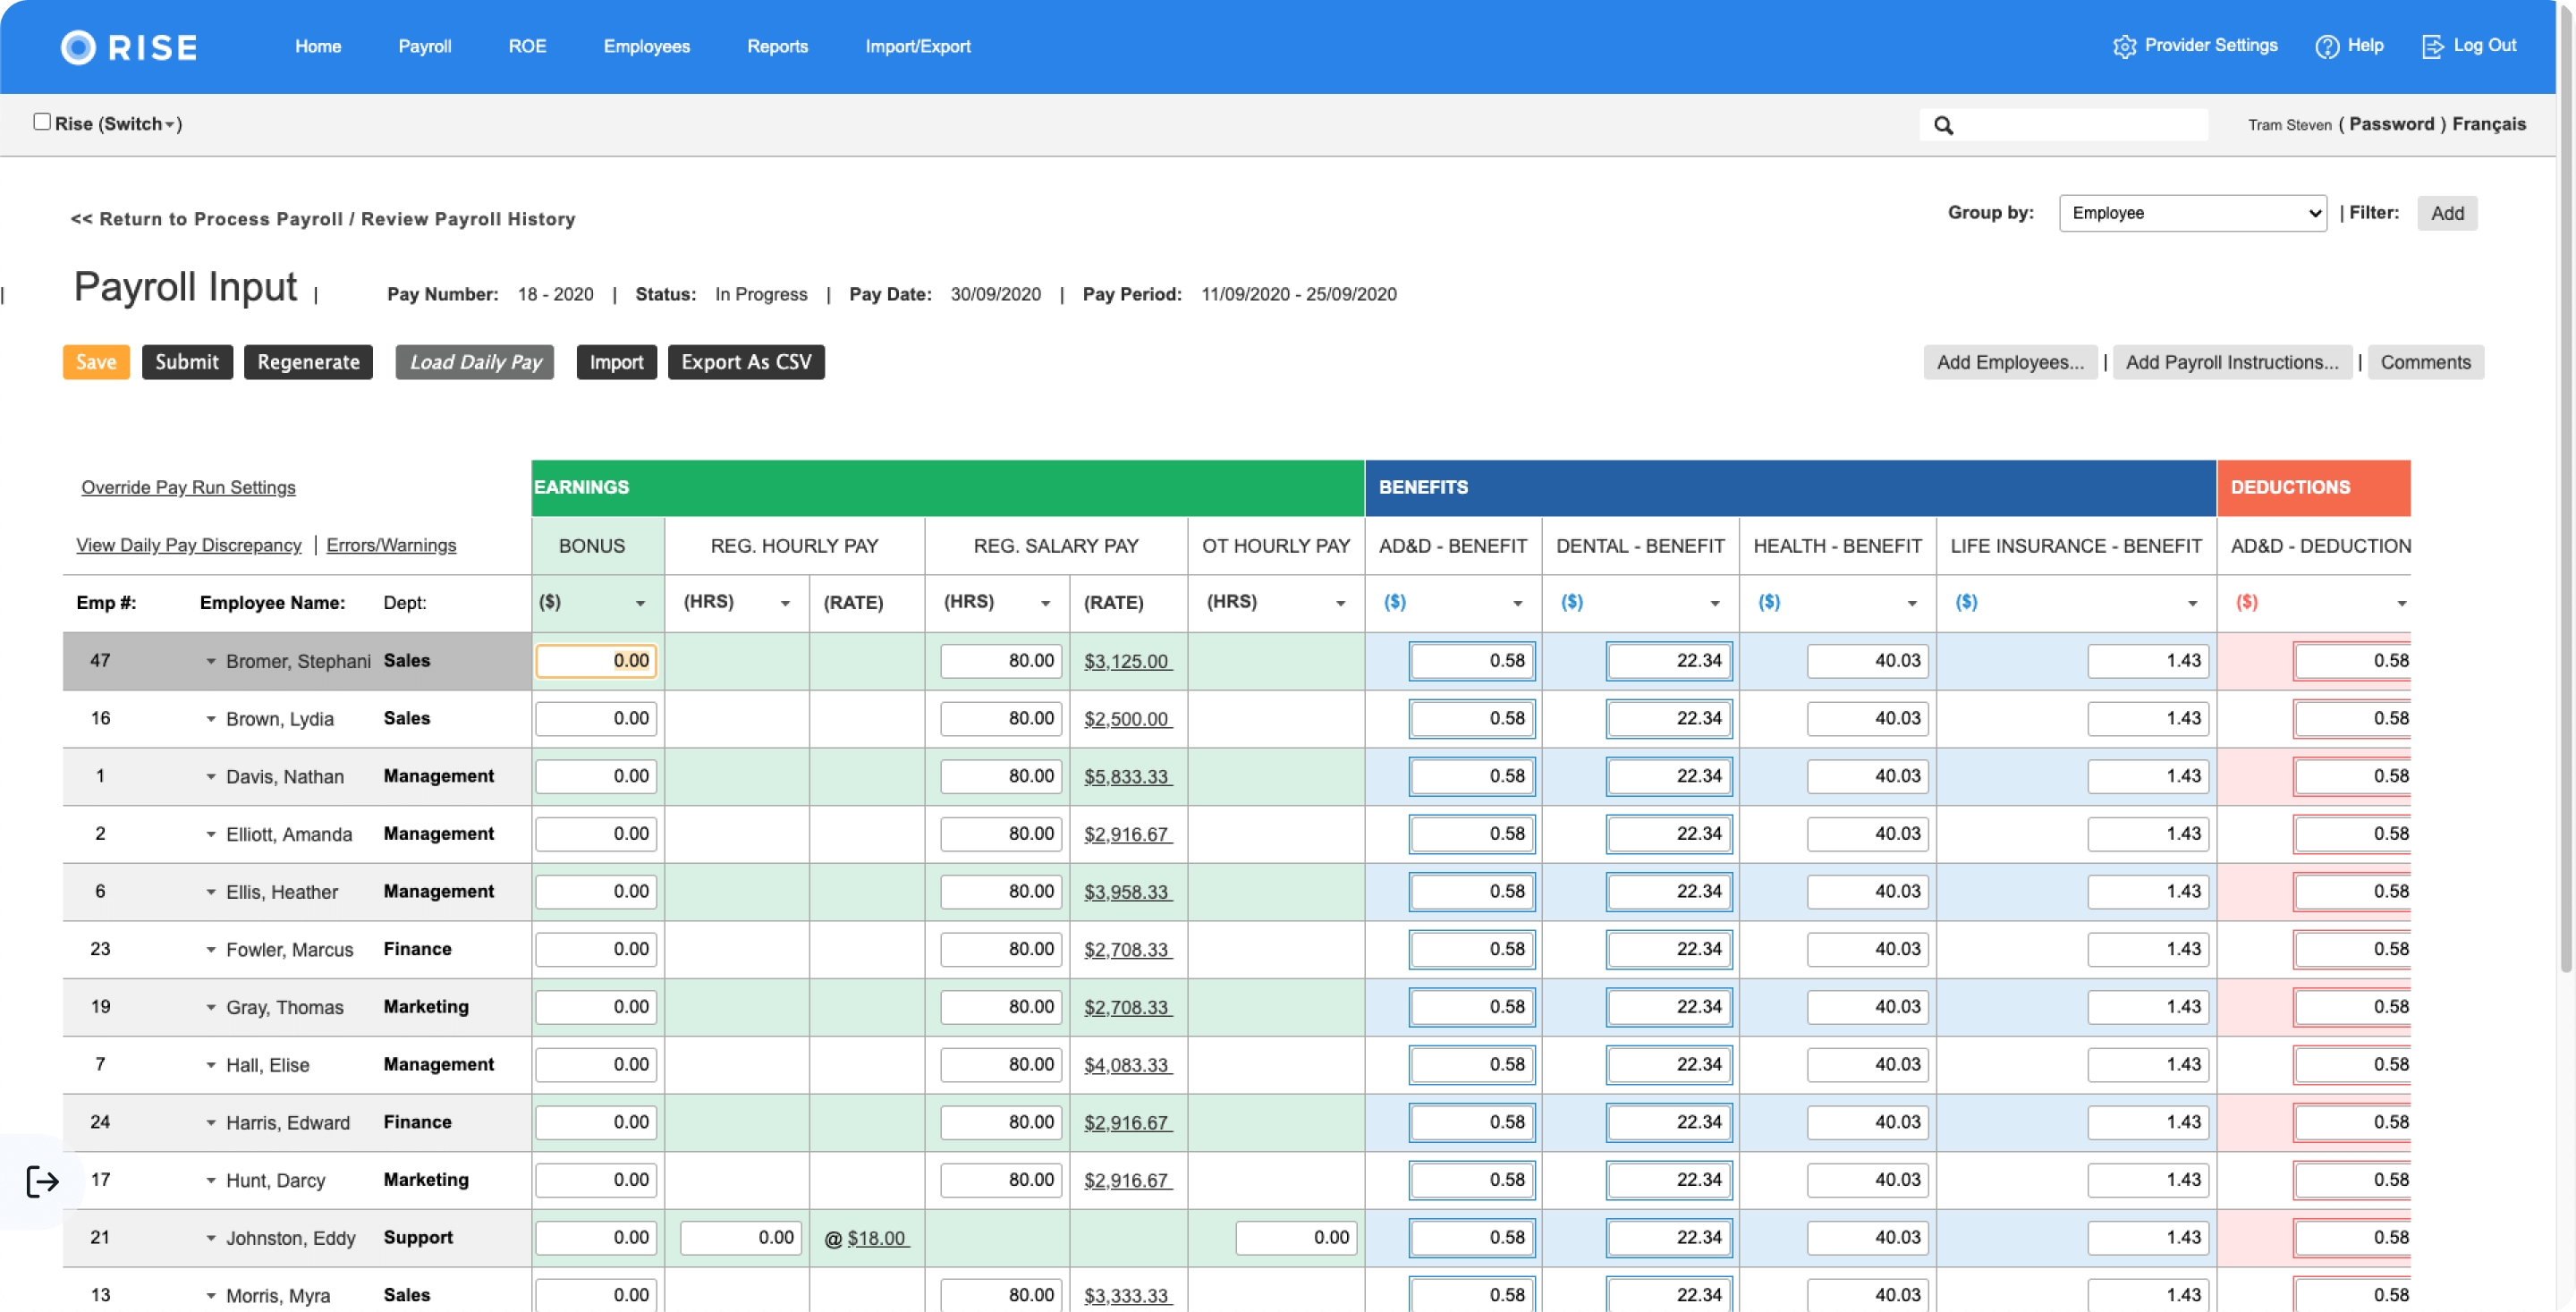The height and width of the screenshot is (1312, 2576).
Task: Click Gray, Thomas dental benefit field
Action: [x=1669, y=1007]
